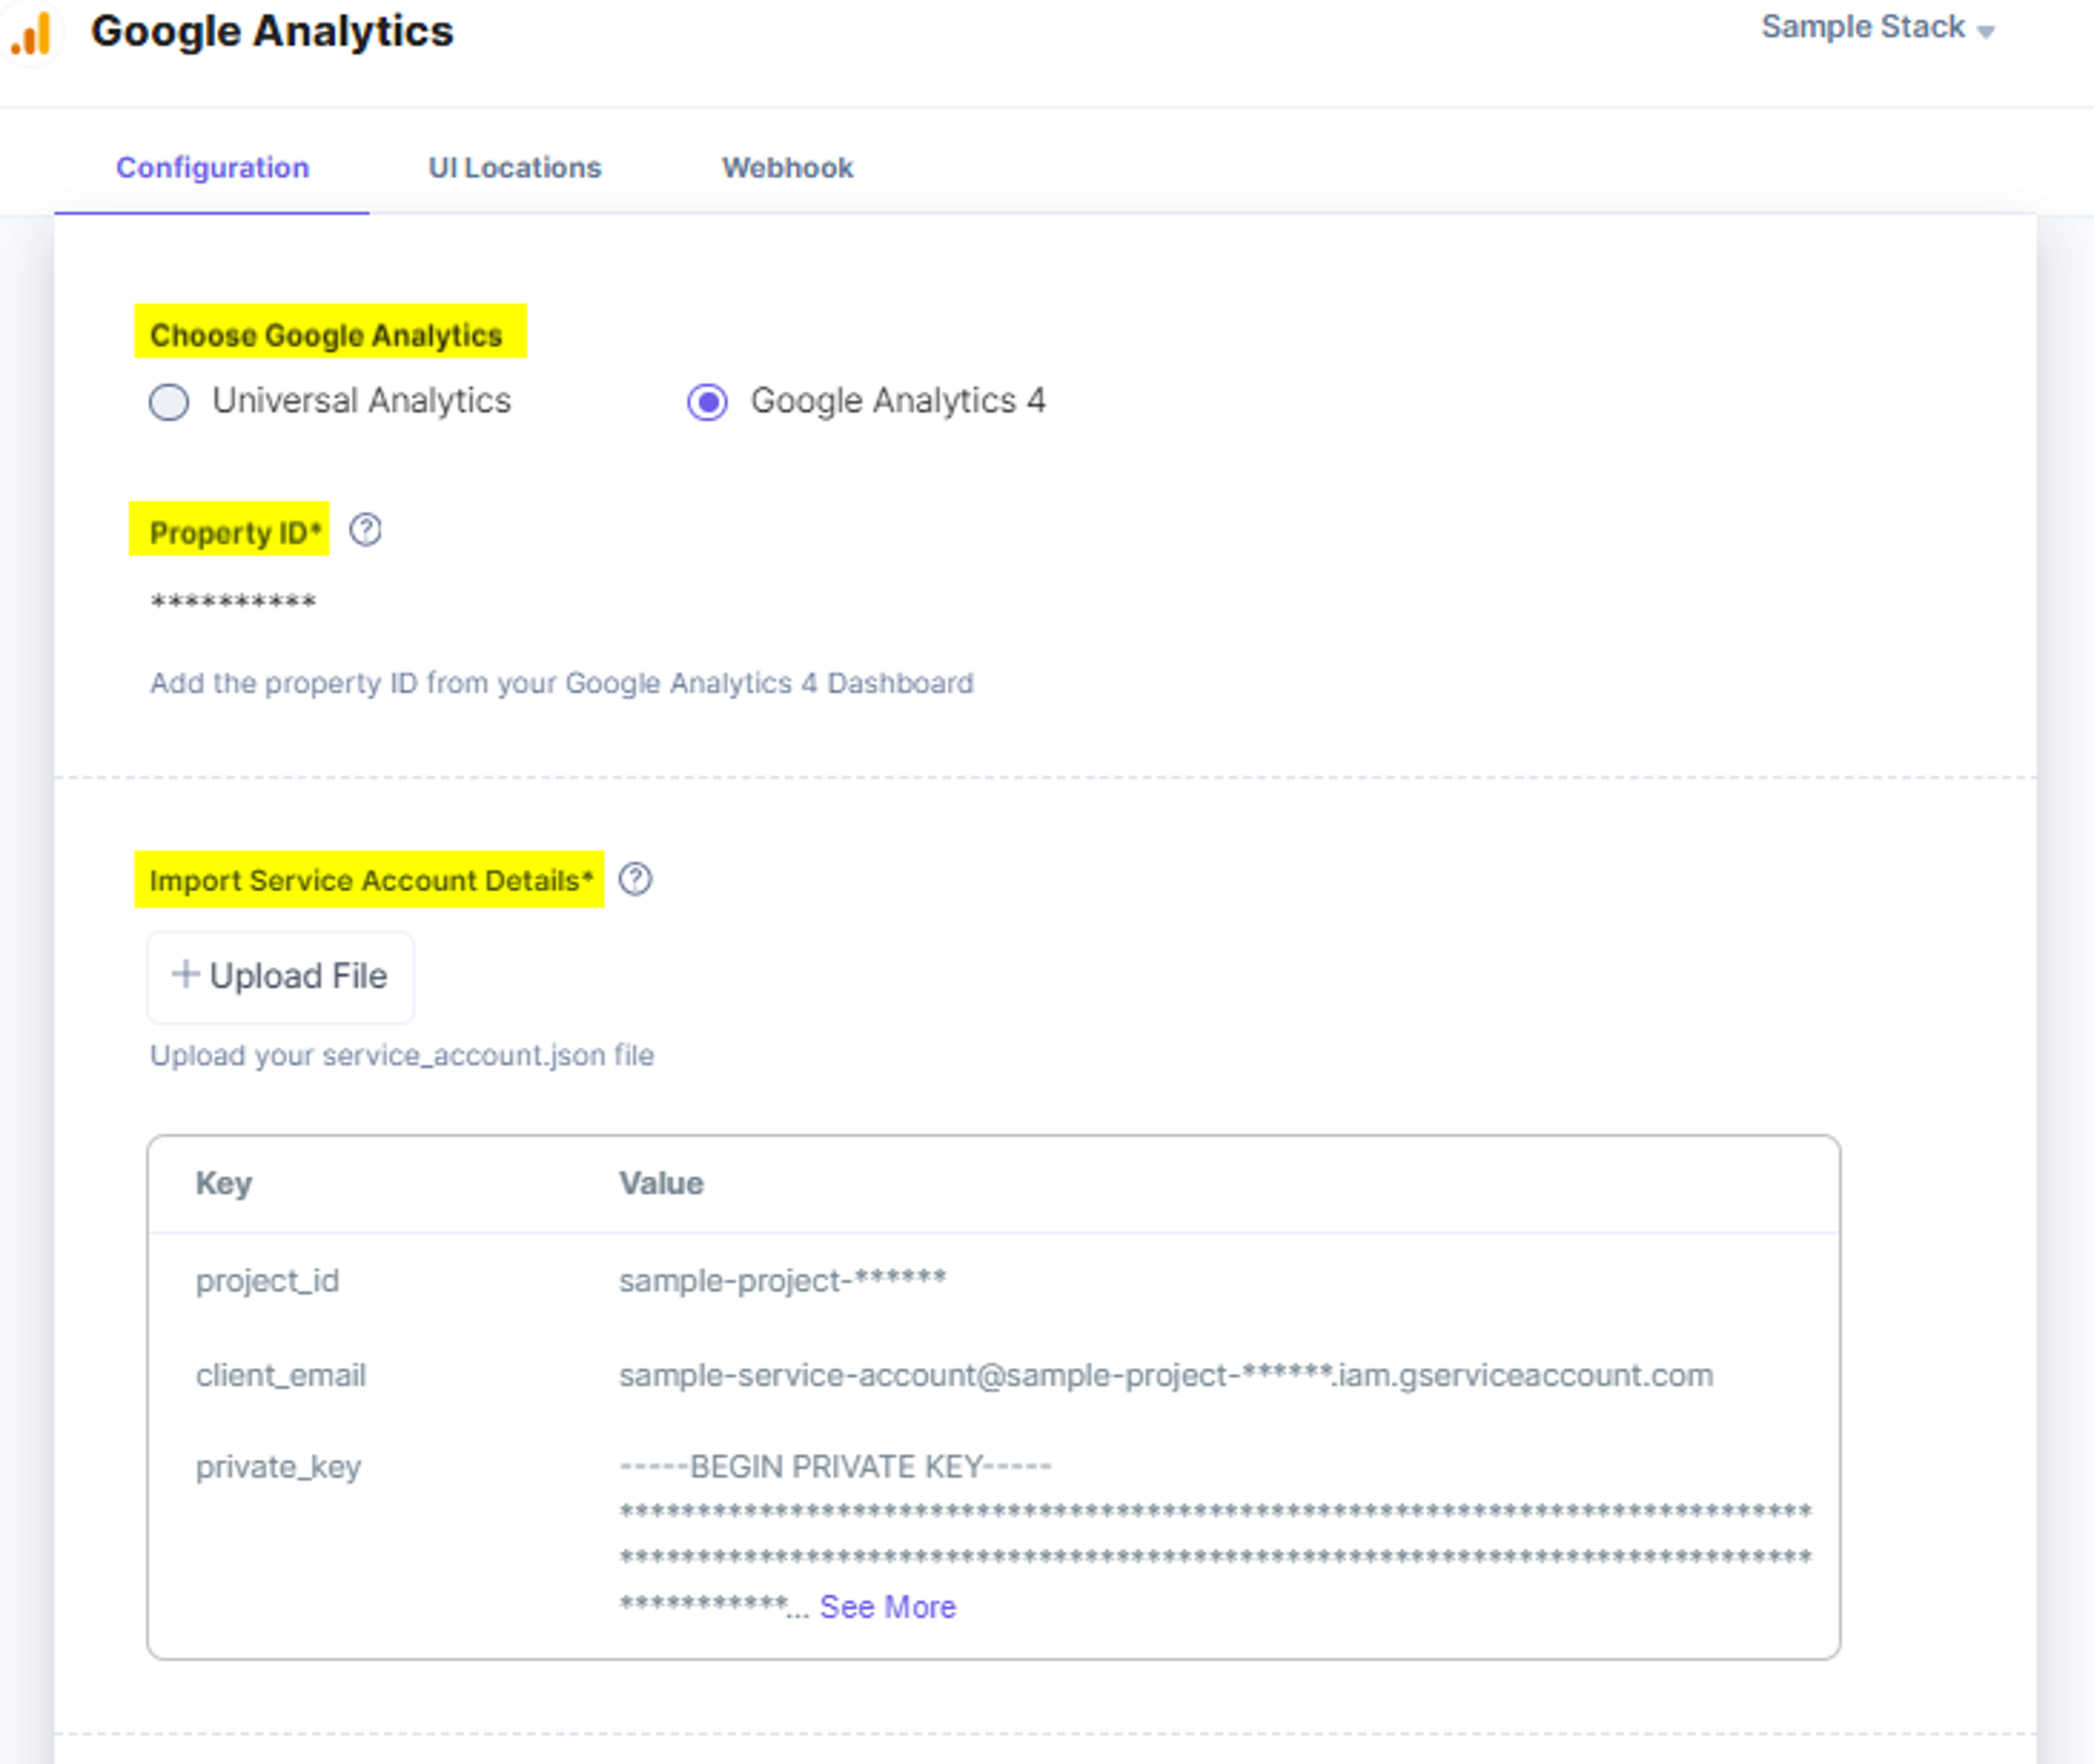2094x1764 pixels.
Task: Open the Import Service Account Details help icon
Action: click(635, 879)
